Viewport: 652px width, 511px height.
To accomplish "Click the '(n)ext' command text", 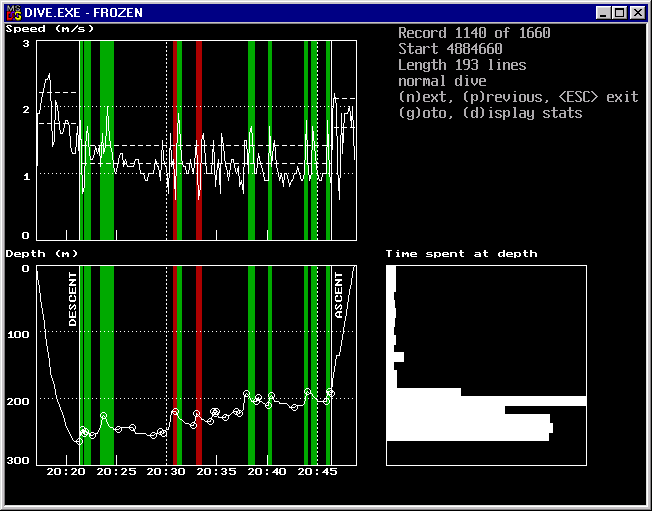I will tap(425, 97).
